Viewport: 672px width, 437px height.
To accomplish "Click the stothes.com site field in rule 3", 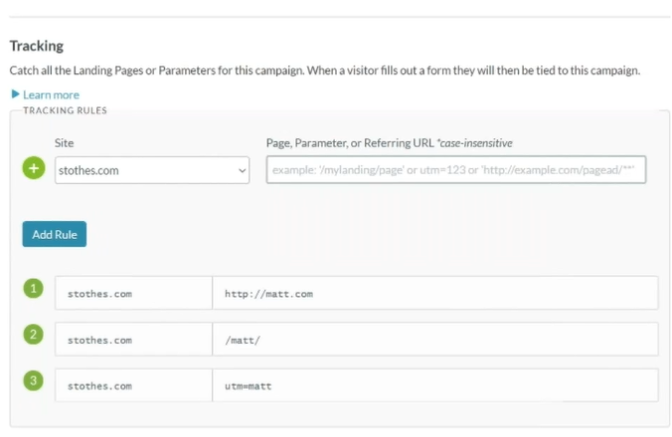I will tap(133, 385).
